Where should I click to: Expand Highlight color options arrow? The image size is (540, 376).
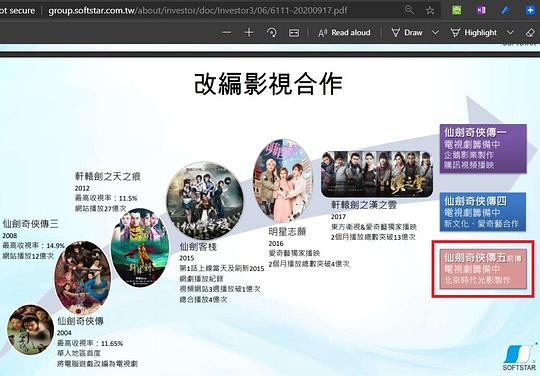point(510,32)
